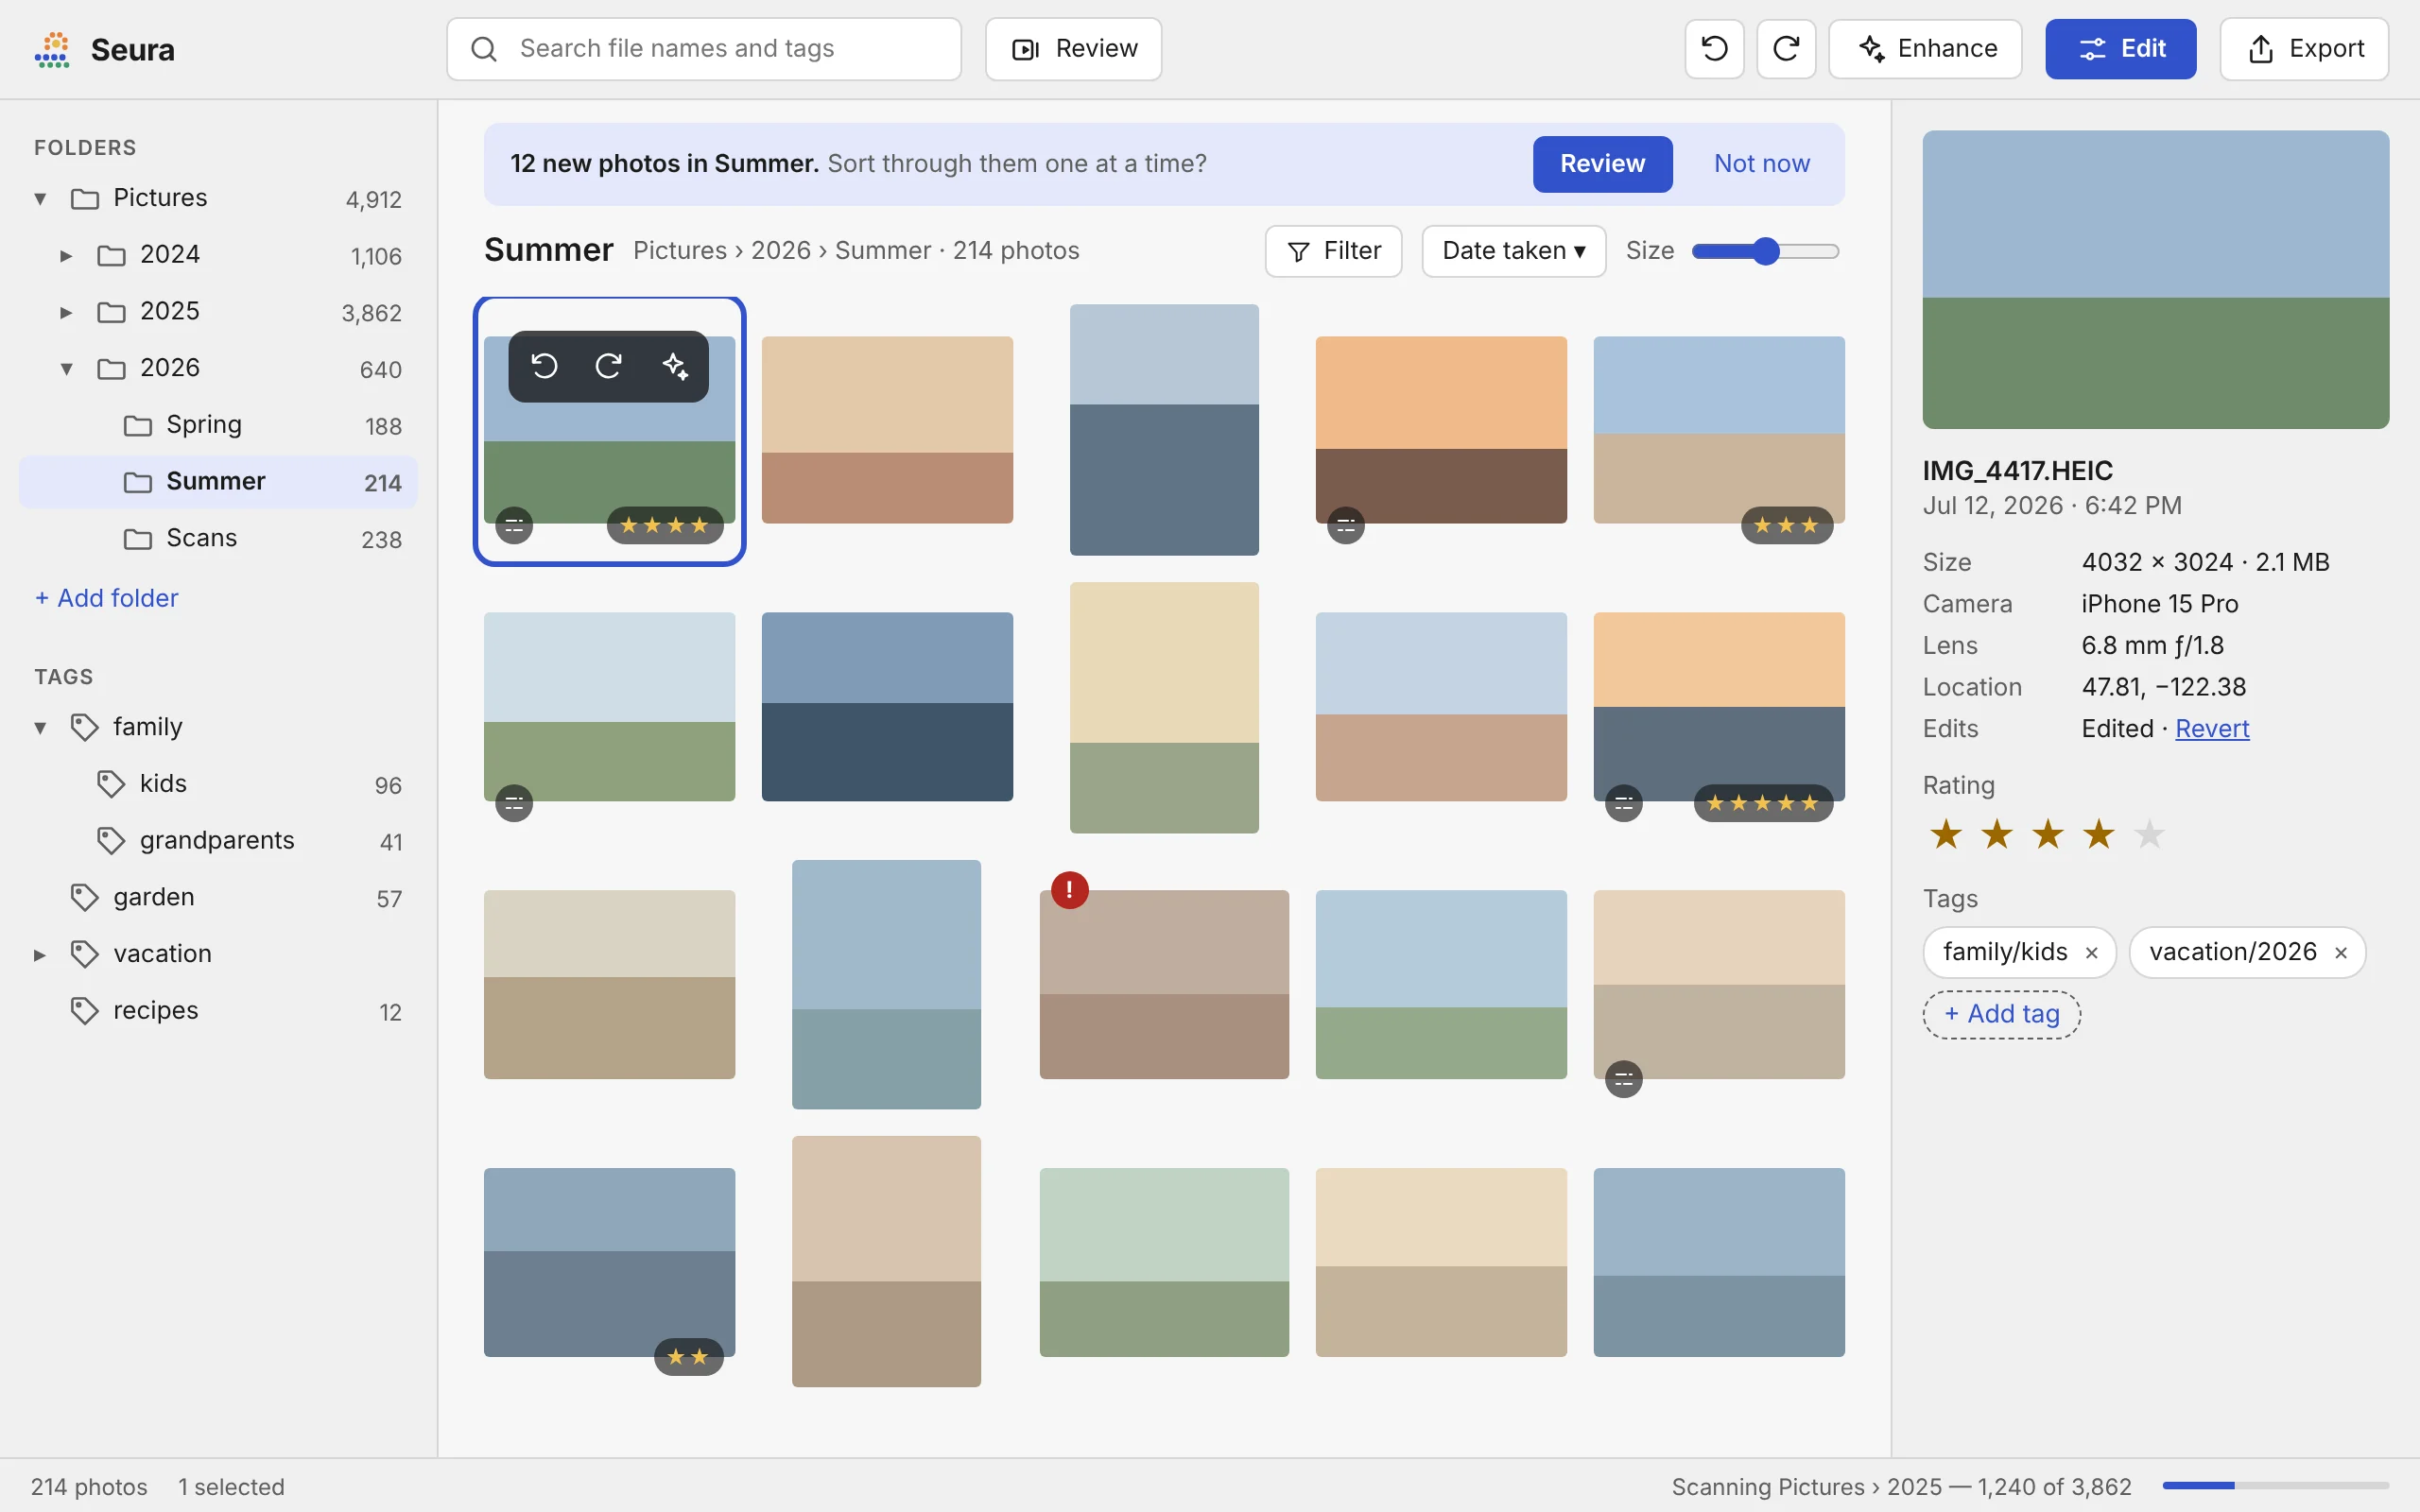Viewport: 2420px width, 1512px height.
Task: Select the kids tag
Action: click(x=218, y=784)
